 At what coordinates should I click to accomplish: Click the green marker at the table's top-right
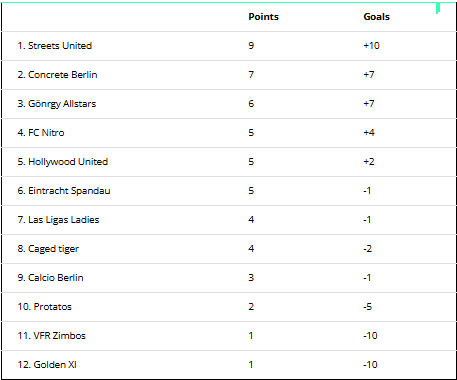click(438, 8)
